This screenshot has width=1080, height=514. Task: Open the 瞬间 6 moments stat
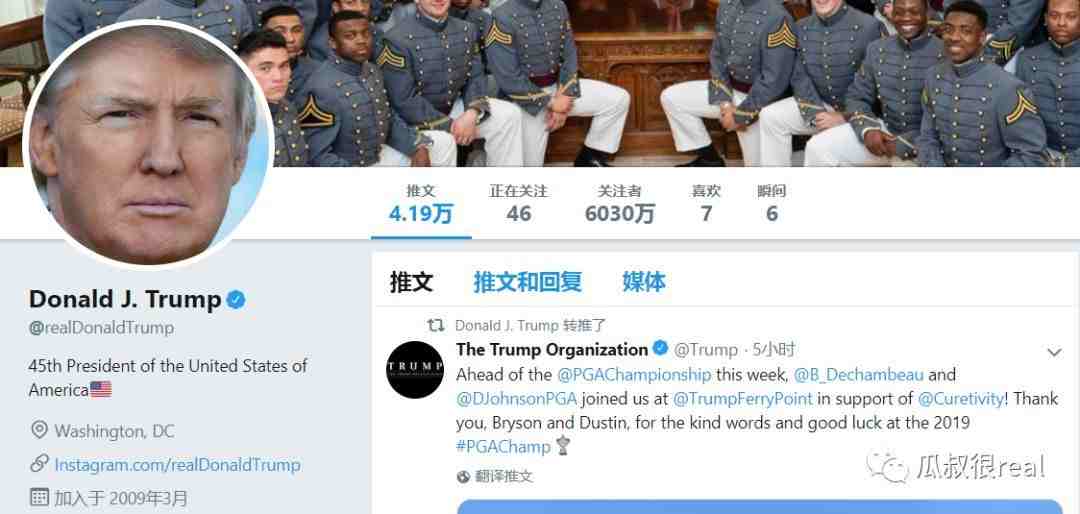coord(771,204)
